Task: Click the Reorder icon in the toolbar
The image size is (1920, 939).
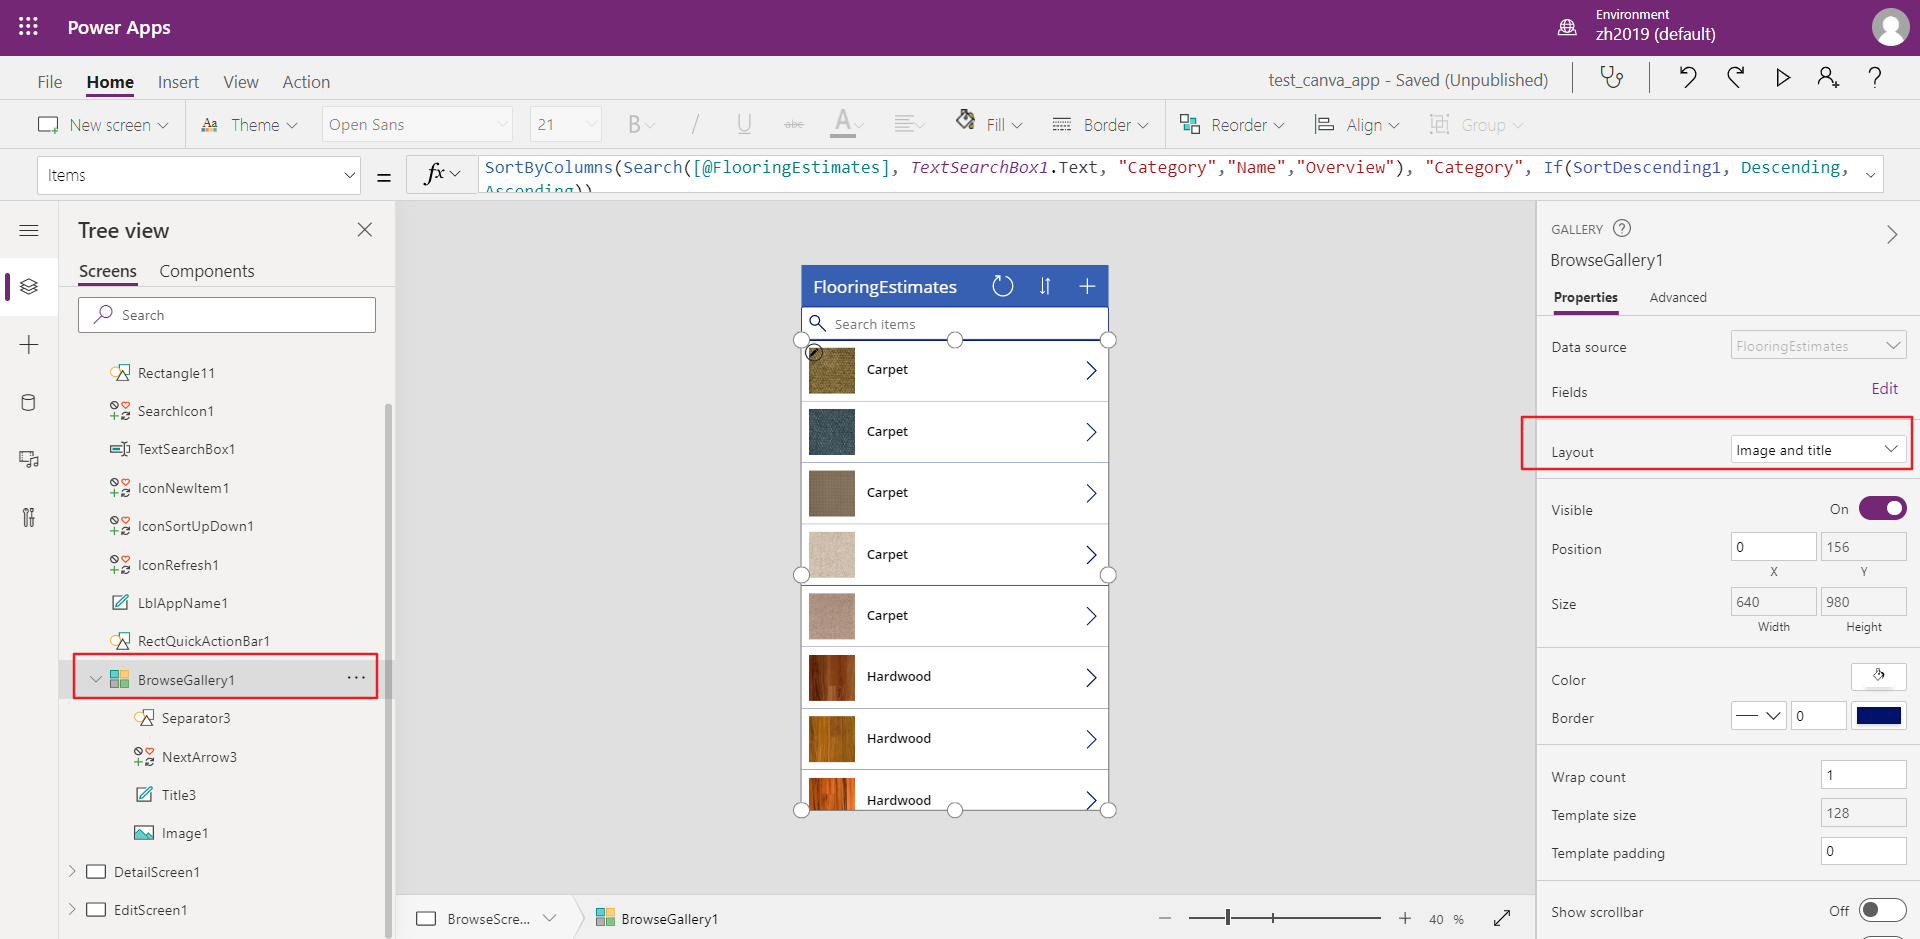Action: 1189,123
